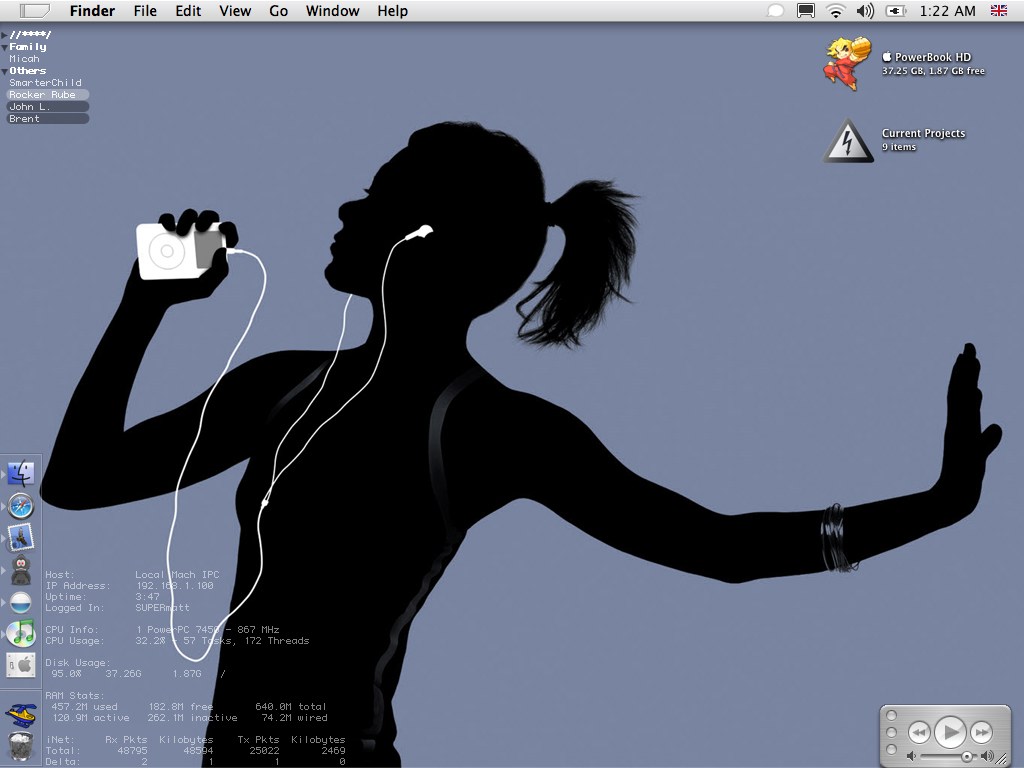The height and width of the screenshot is (768, 1024).
Task: Open the Go menu
Action: (278, 11)
